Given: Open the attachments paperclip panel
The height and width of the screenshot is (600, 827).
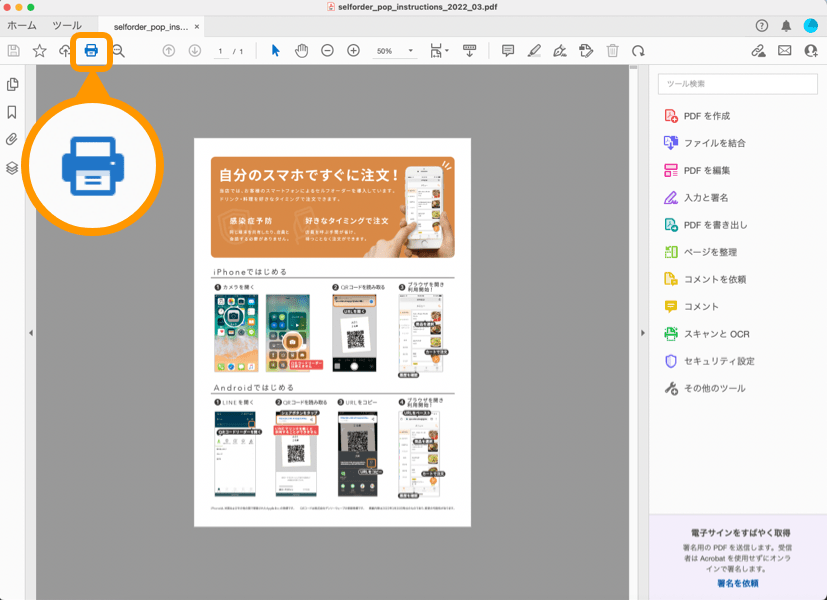Looking at the screenshot, I should pyautogui.click(x=12, y=139).
